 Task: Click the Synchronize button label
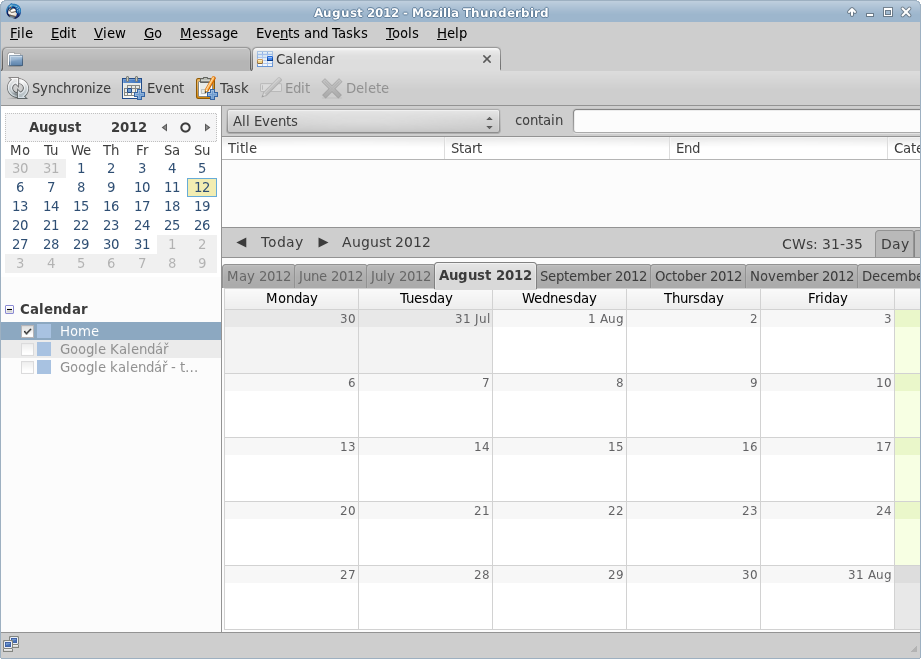tap(71, 88)
